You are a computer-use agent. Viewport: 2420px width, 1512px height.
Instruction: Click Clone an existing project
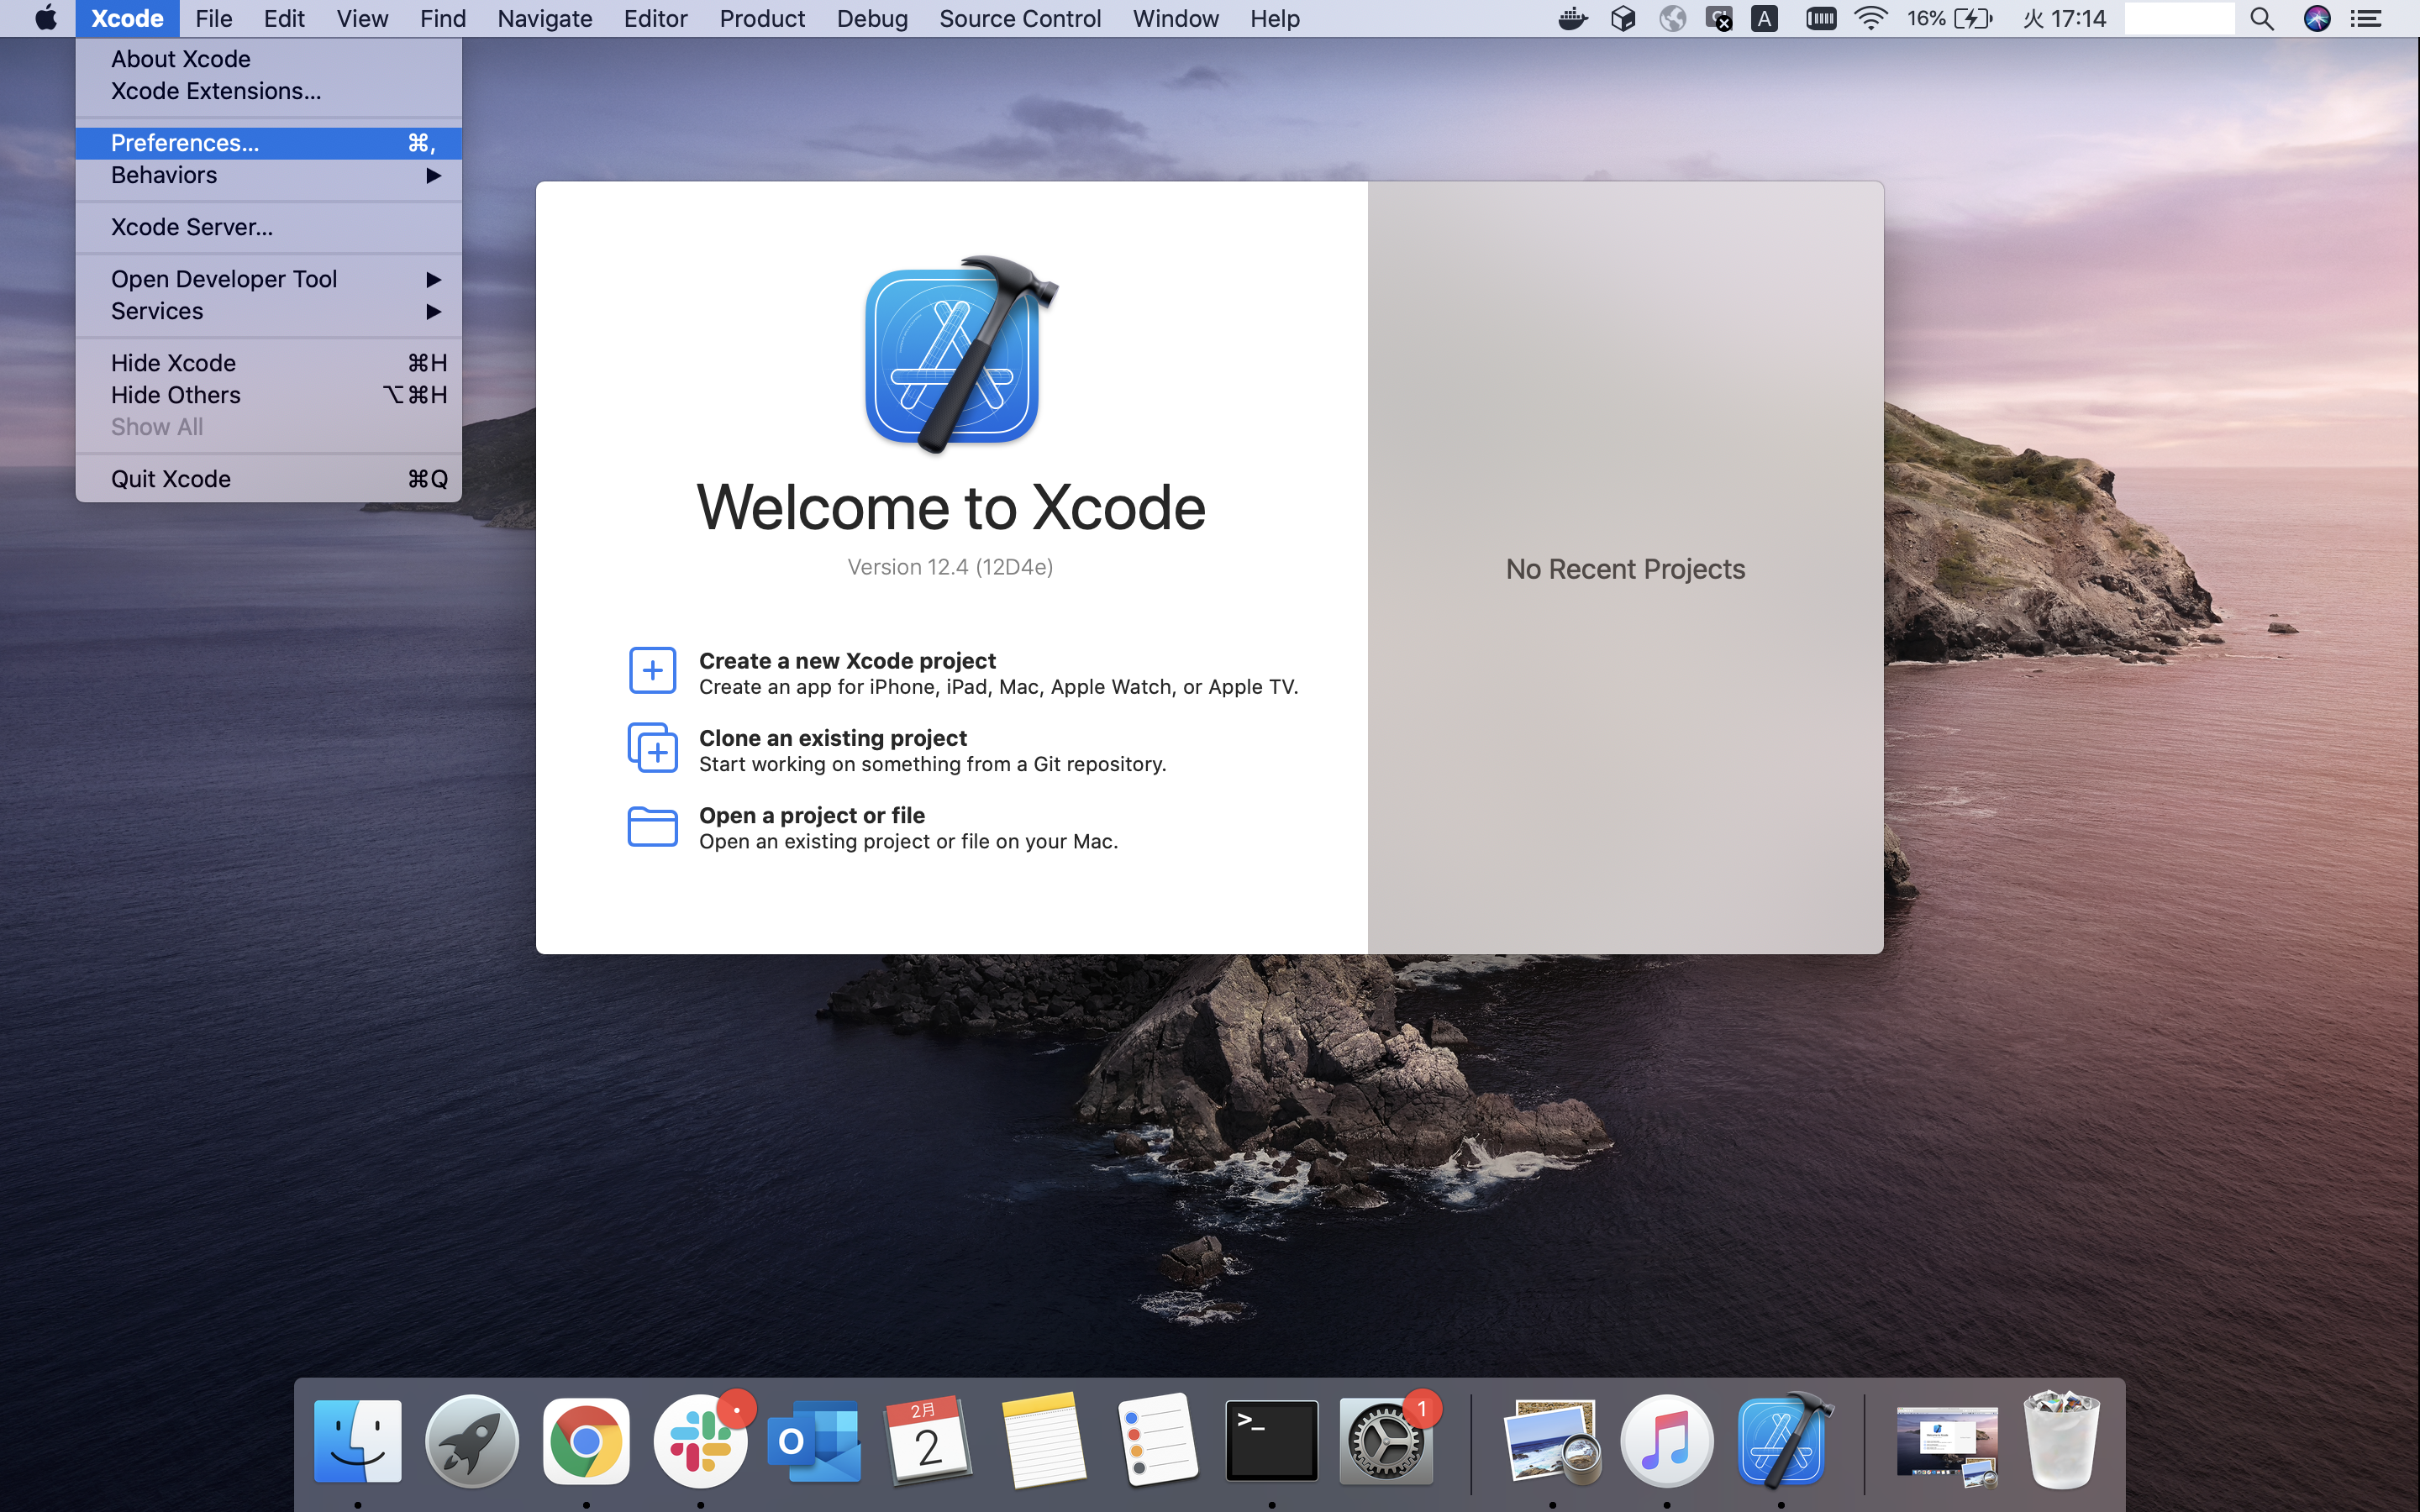pos(833,738)
